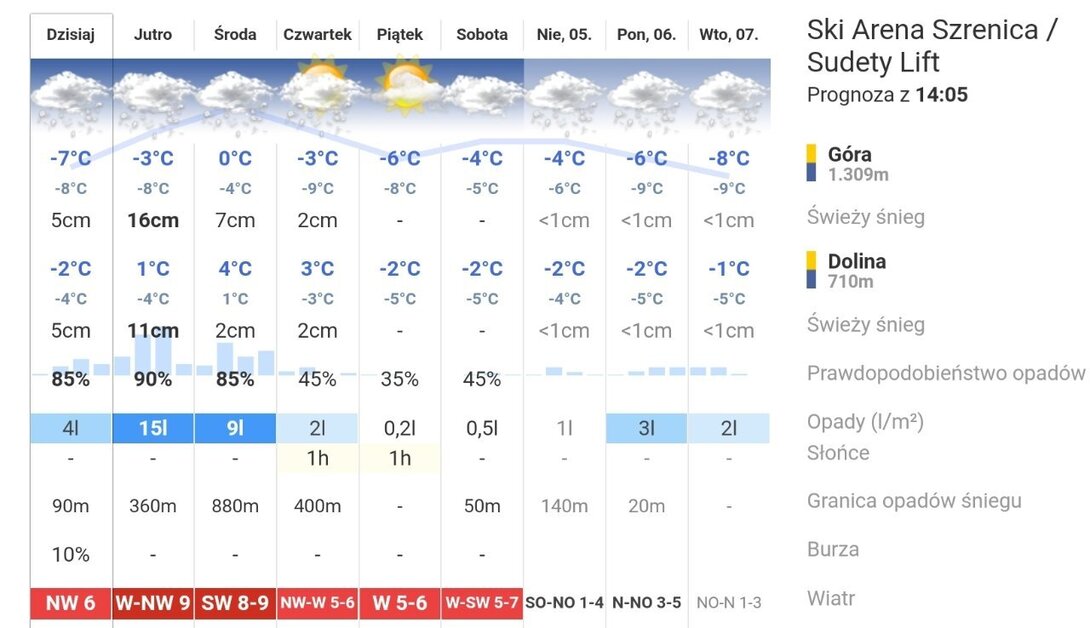Click the W-NW 9 red wind cell
Screen dimensions: 1090x628
(153, 603)
